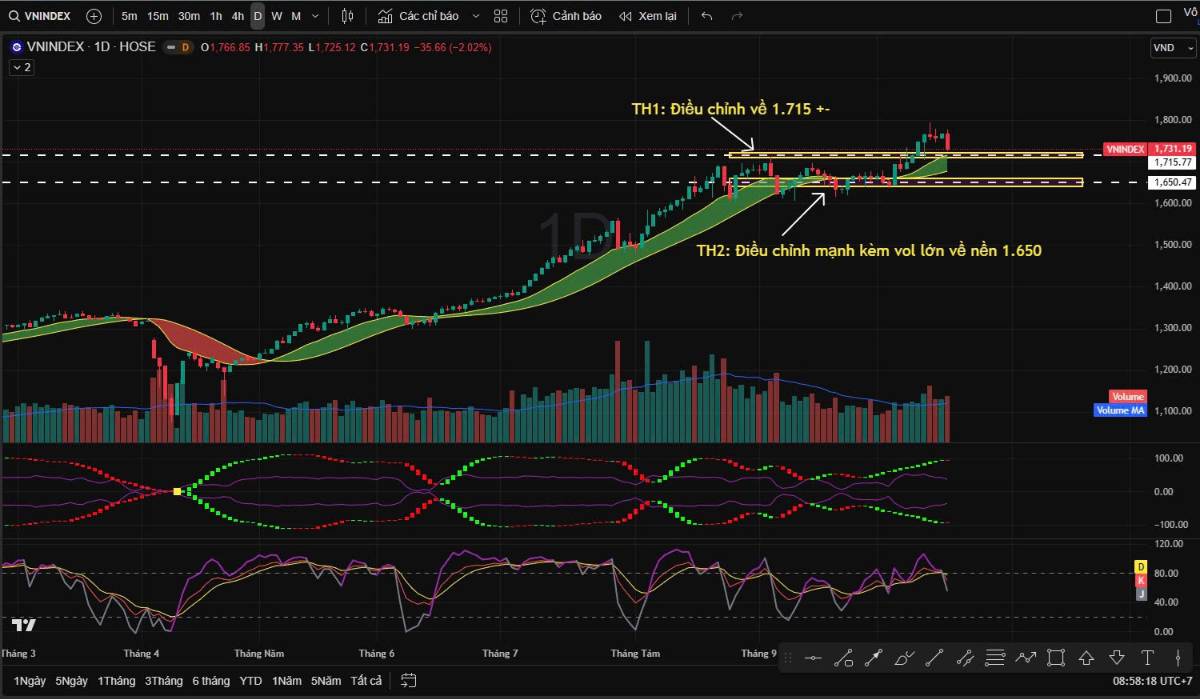
Task: Select the arrow up marker tool
Action: pos(1086,658)
